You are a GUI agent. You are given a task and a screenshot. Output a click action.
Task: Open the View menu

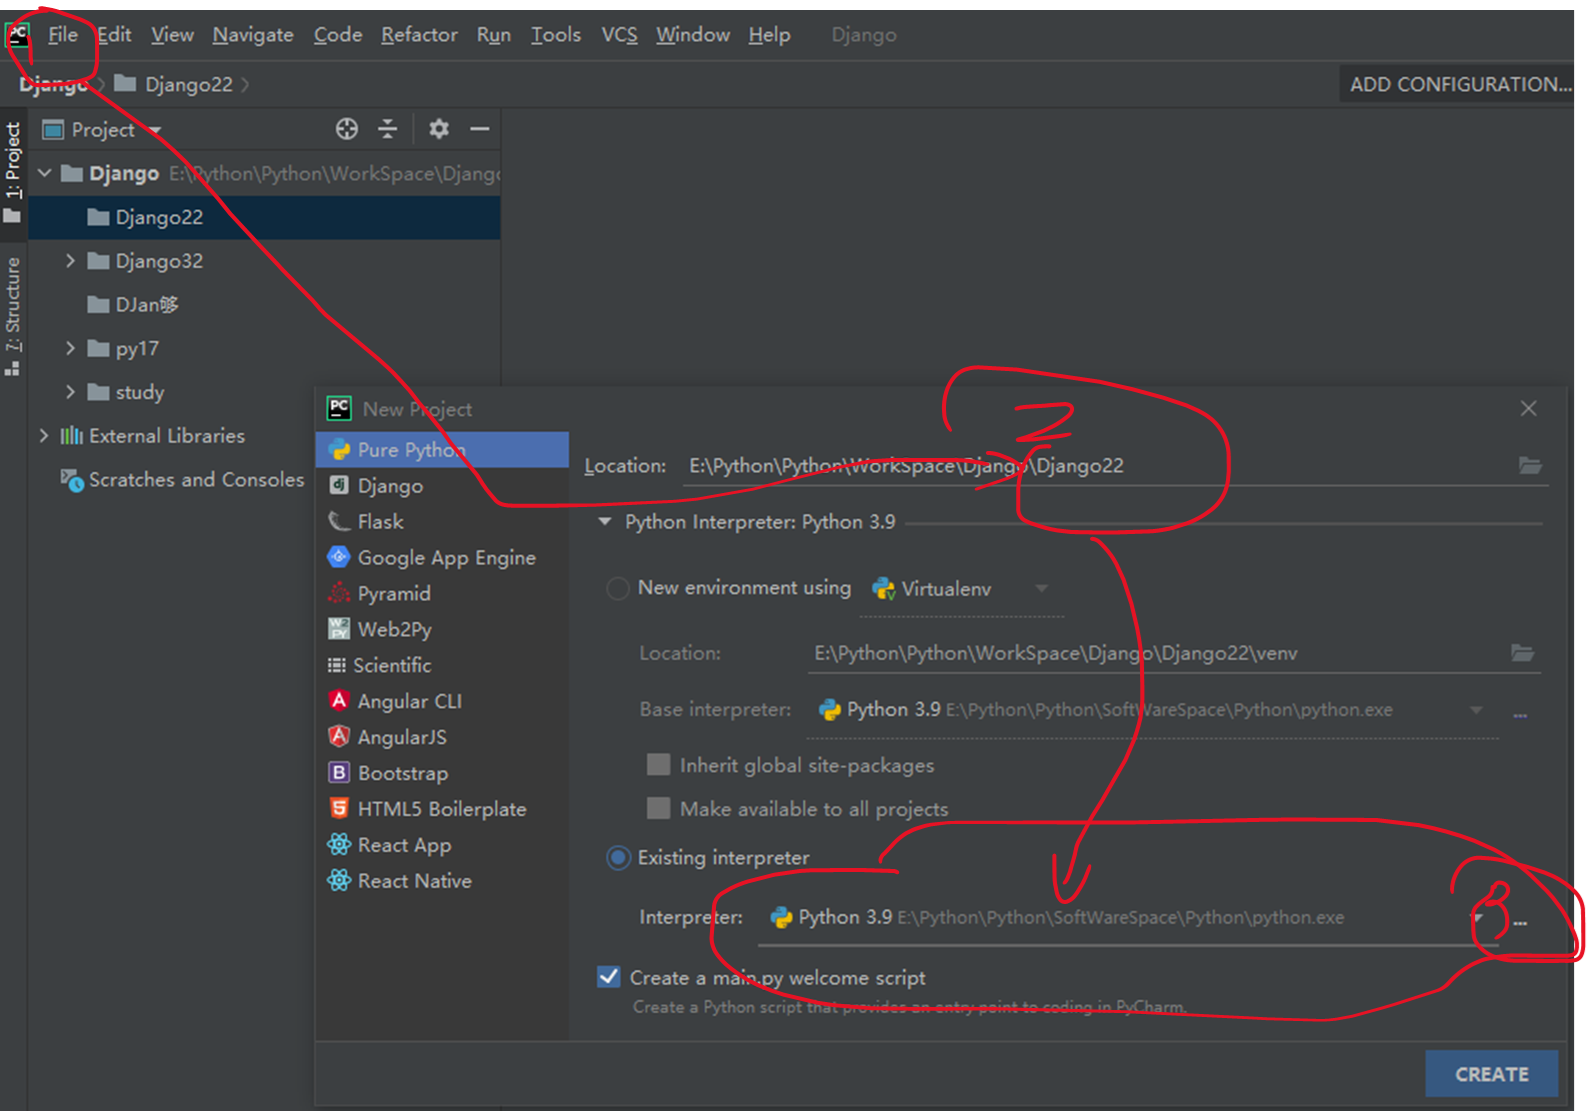point(172,35)
